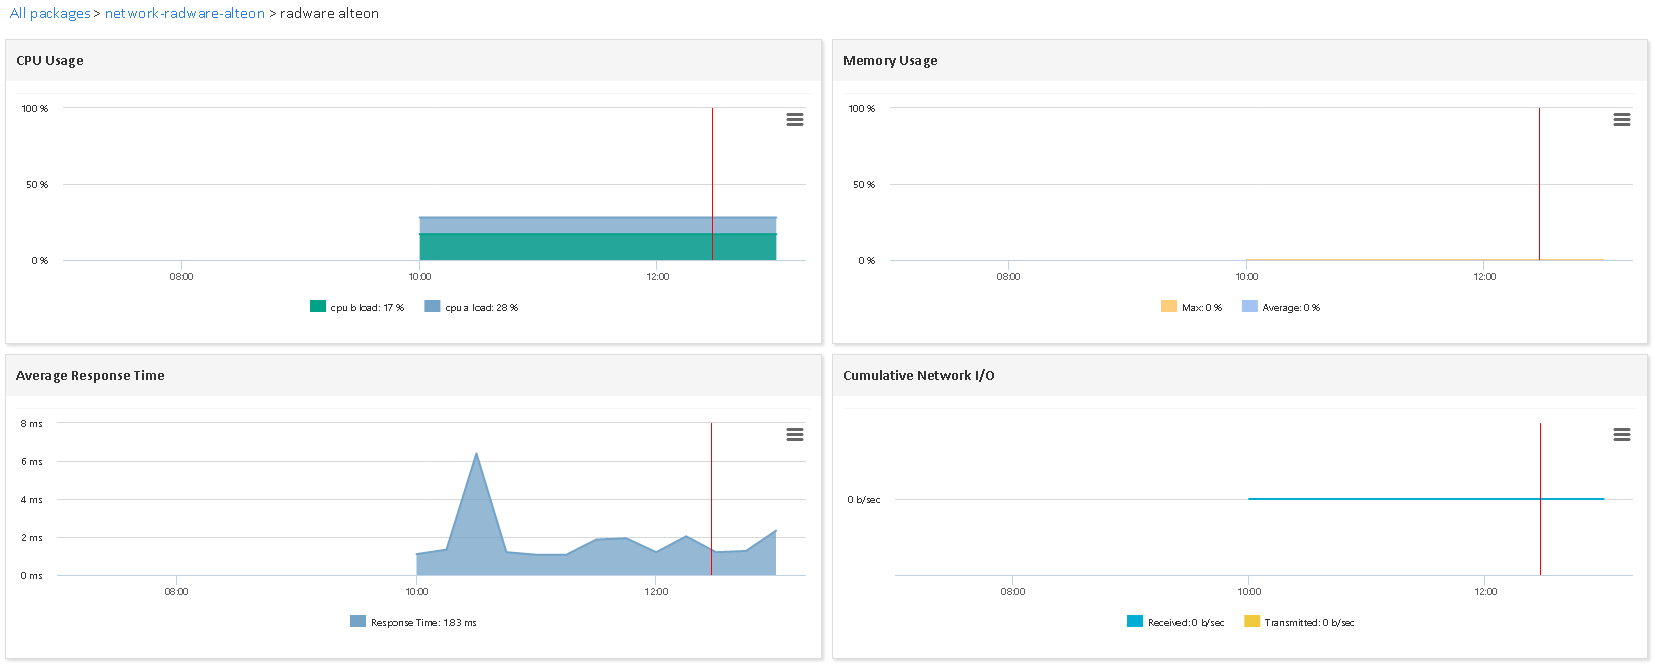The image size is (1655, 666).
Task: Toggle the Transmitted network legend entry
Action: coord(1309,623)
